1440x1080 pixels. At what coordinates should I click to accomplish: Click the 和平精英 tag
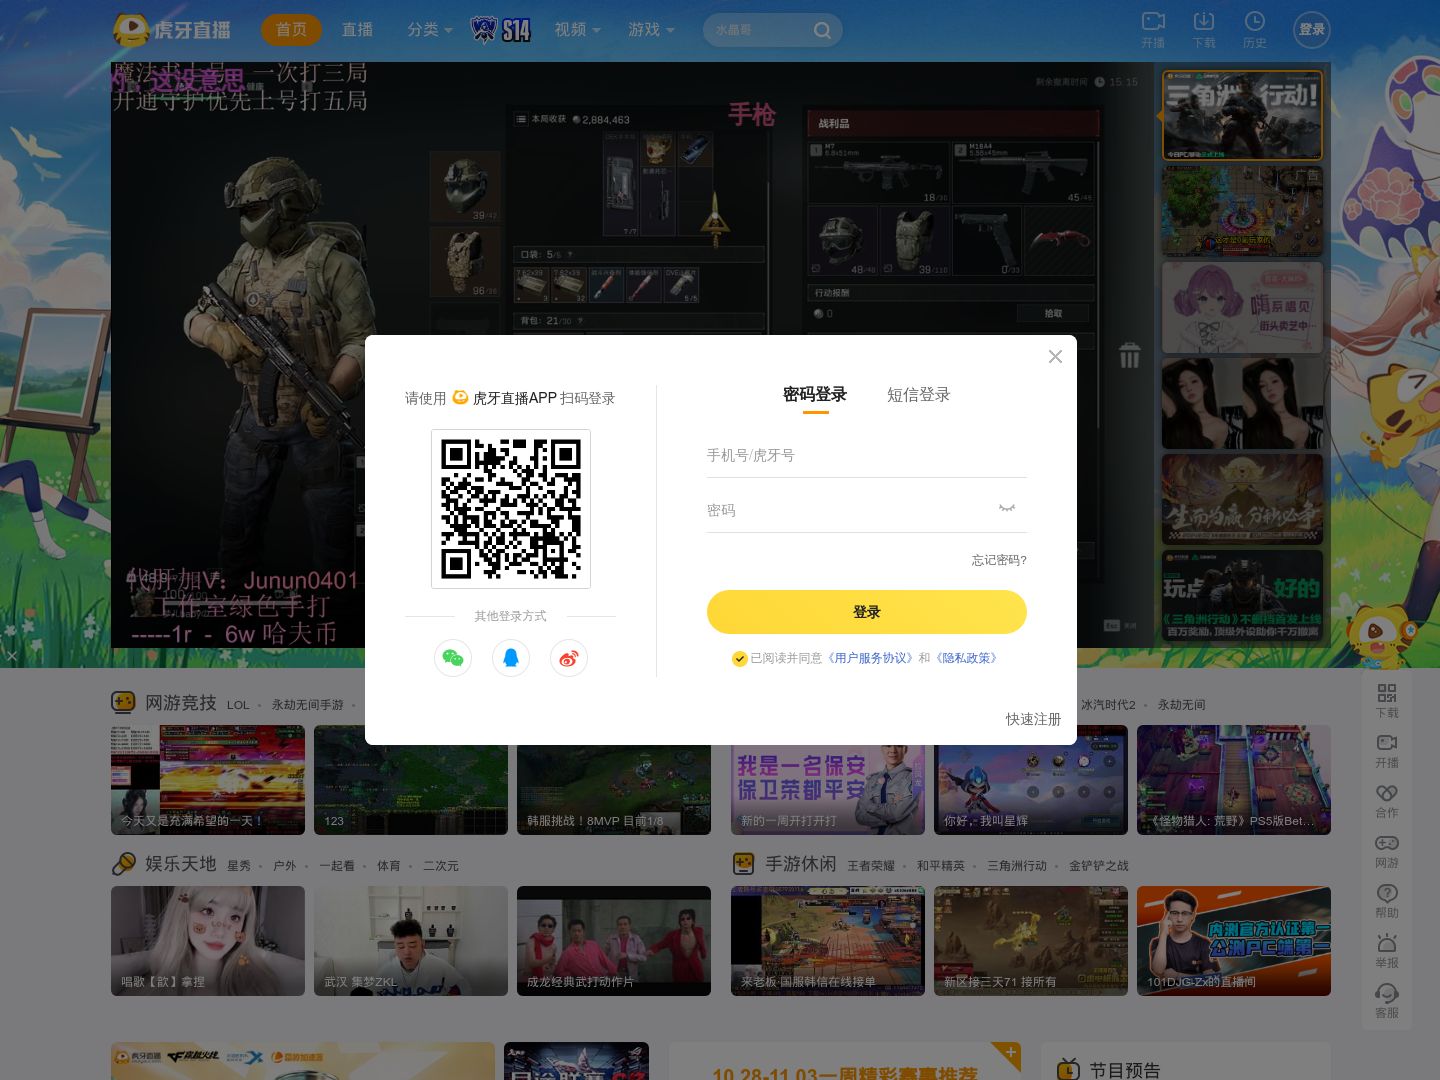941,866
